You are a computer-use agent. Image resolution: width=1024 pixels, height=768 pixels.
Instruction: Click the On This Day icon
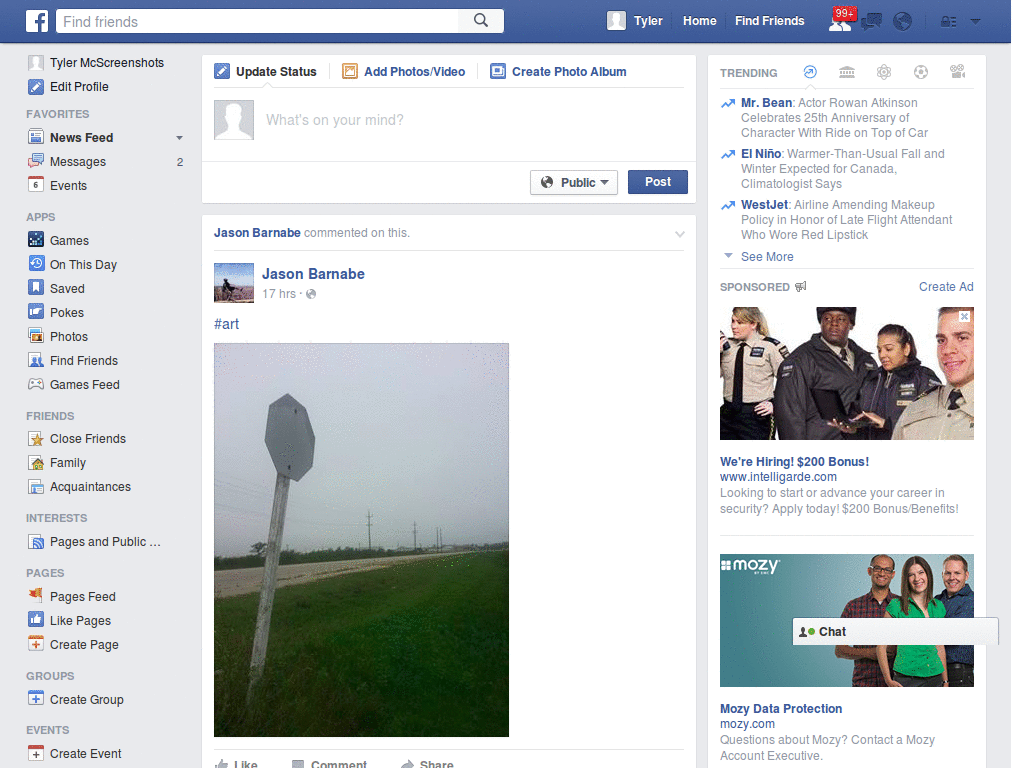pyautogui.click(x=36, y=264)
